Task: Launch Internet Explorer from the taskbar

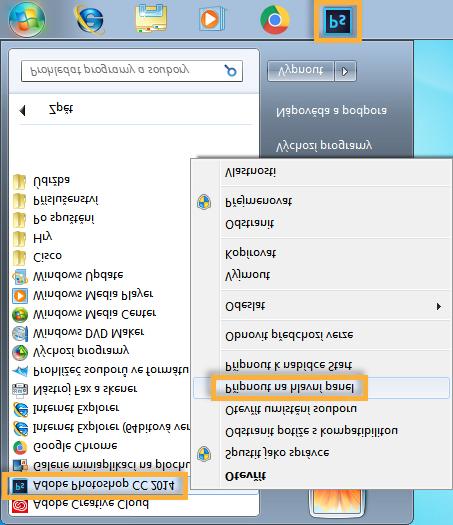Action: [x=89, y=19]
